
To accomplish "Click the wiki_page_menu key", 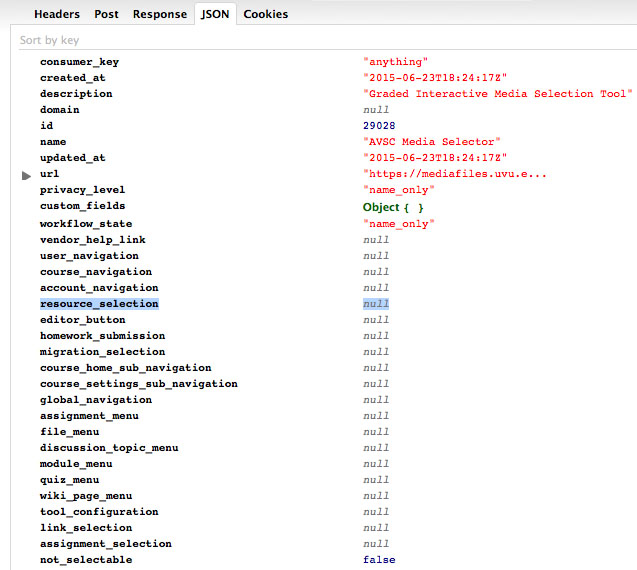I will (x=86, y=496).
